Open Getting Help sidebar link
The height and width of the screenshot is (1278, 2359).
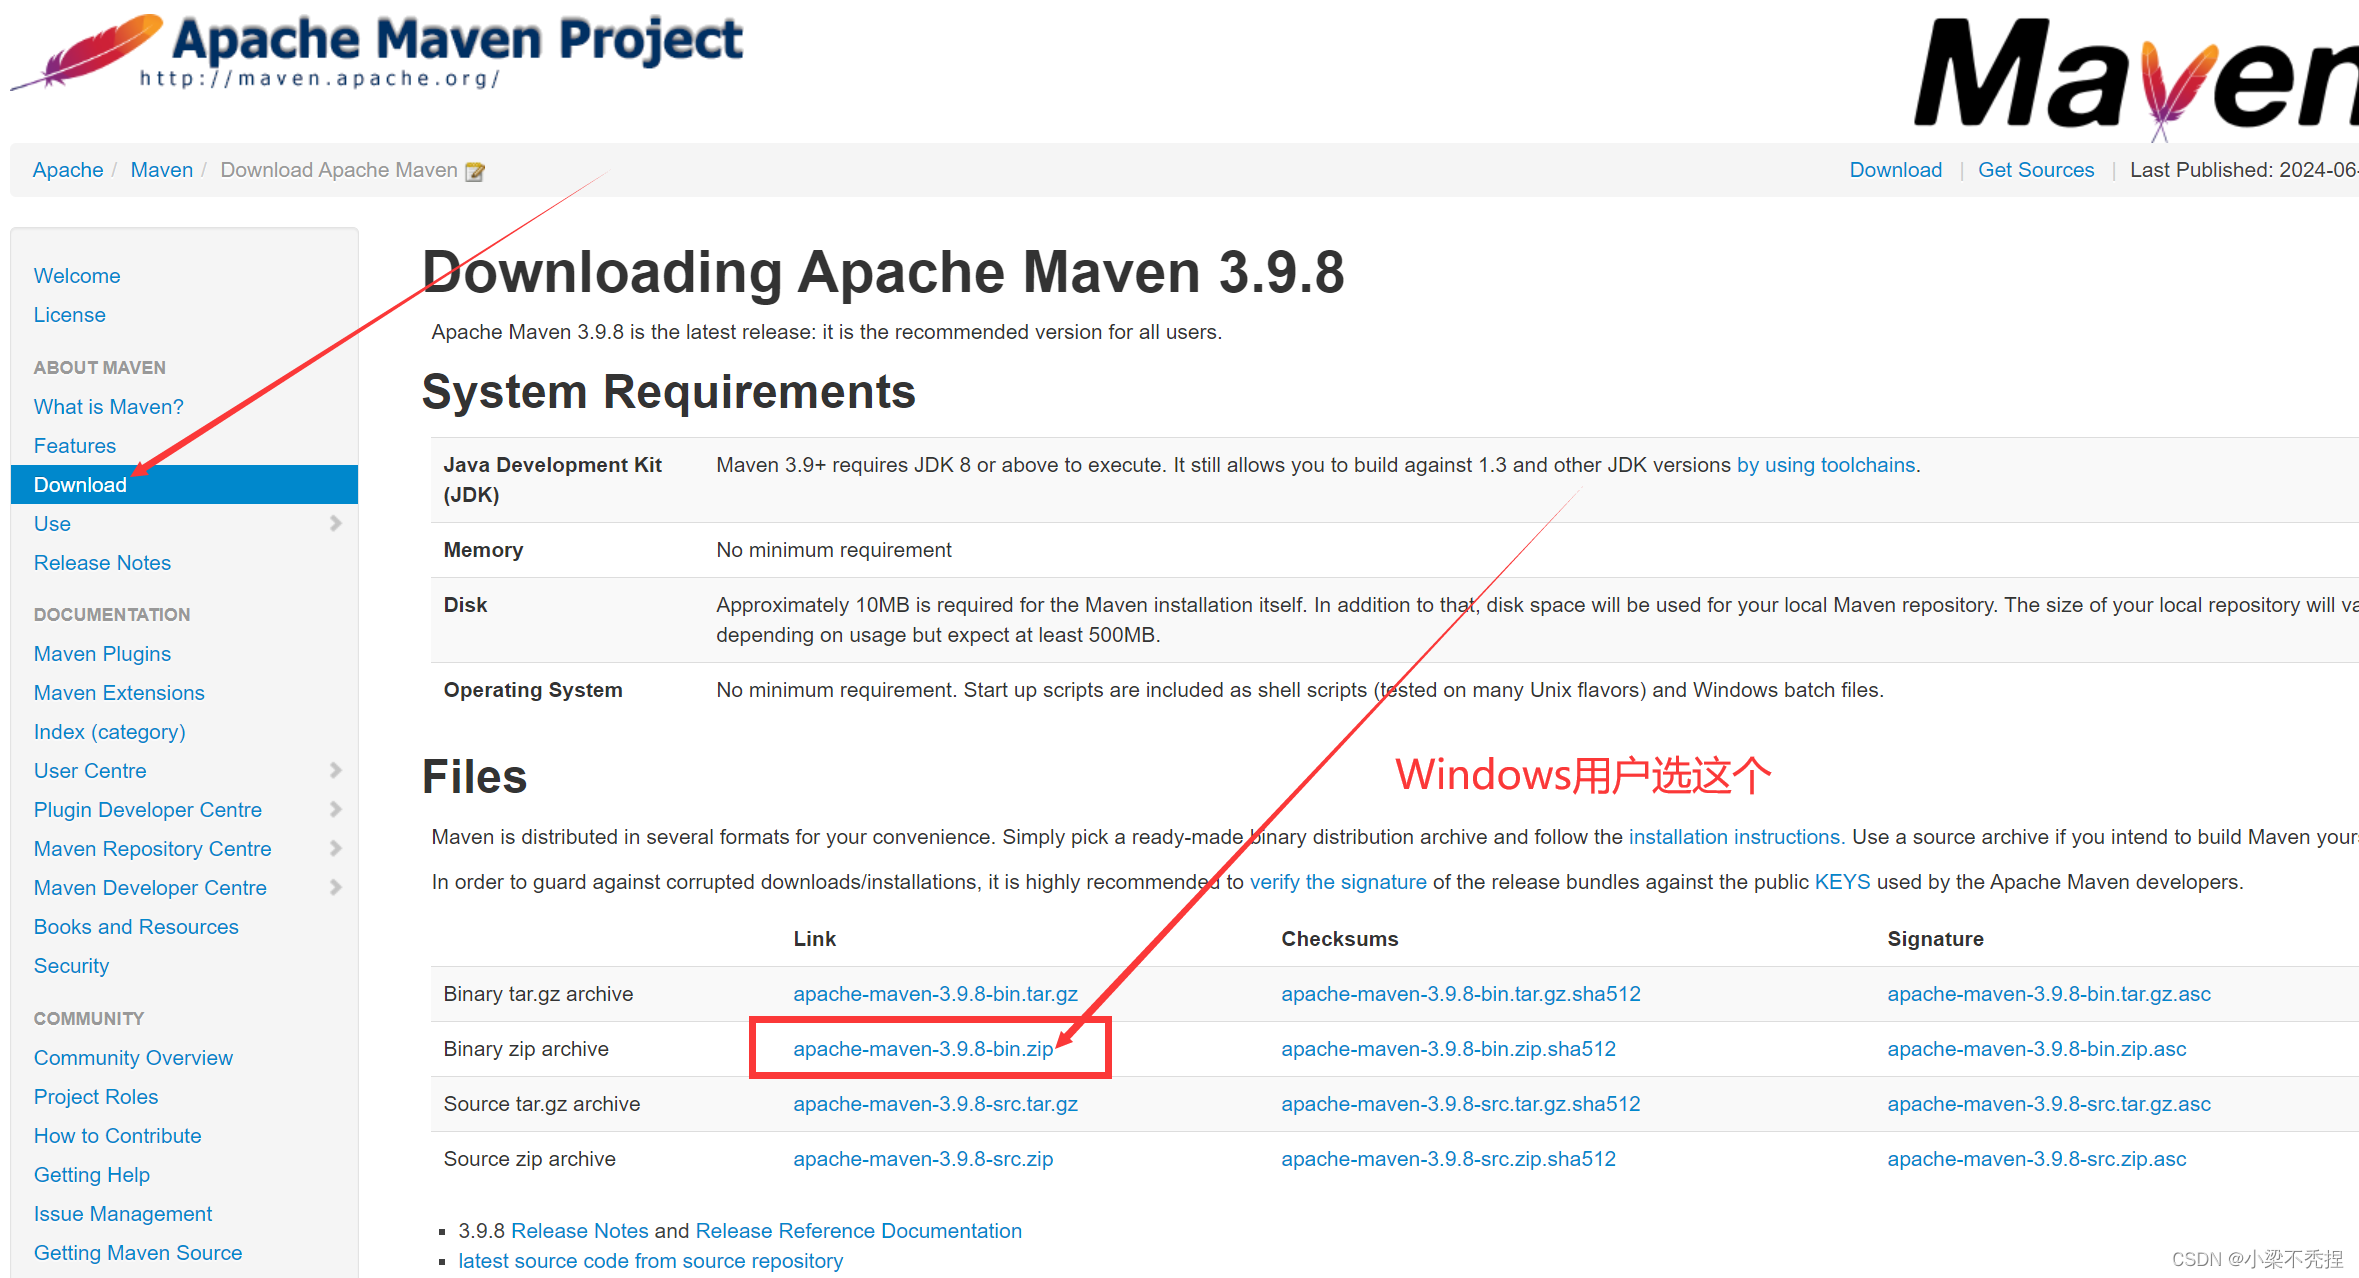click(x=92, y=1175)
